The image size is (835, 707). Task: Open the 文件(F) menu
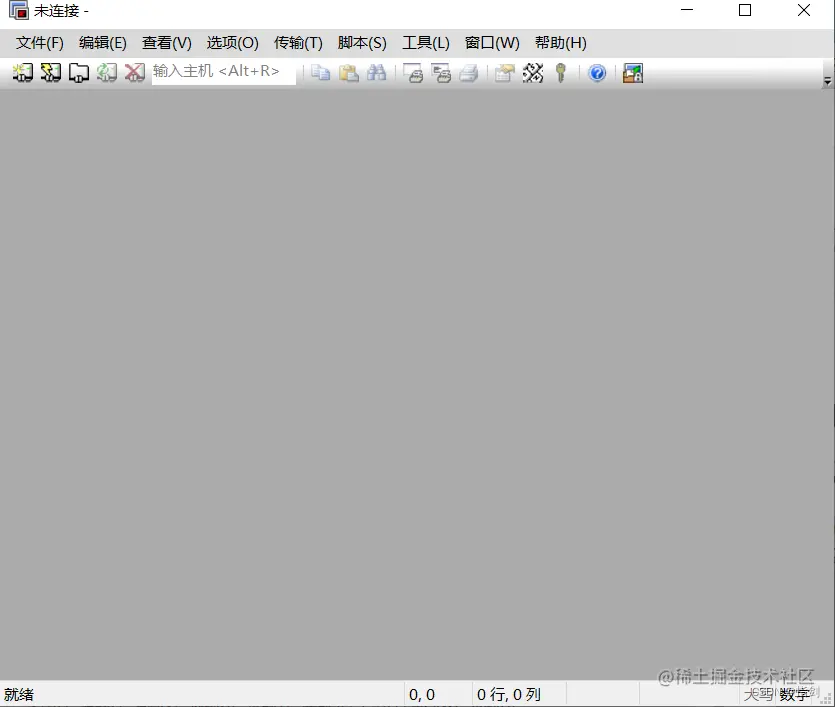click(39, 43)
